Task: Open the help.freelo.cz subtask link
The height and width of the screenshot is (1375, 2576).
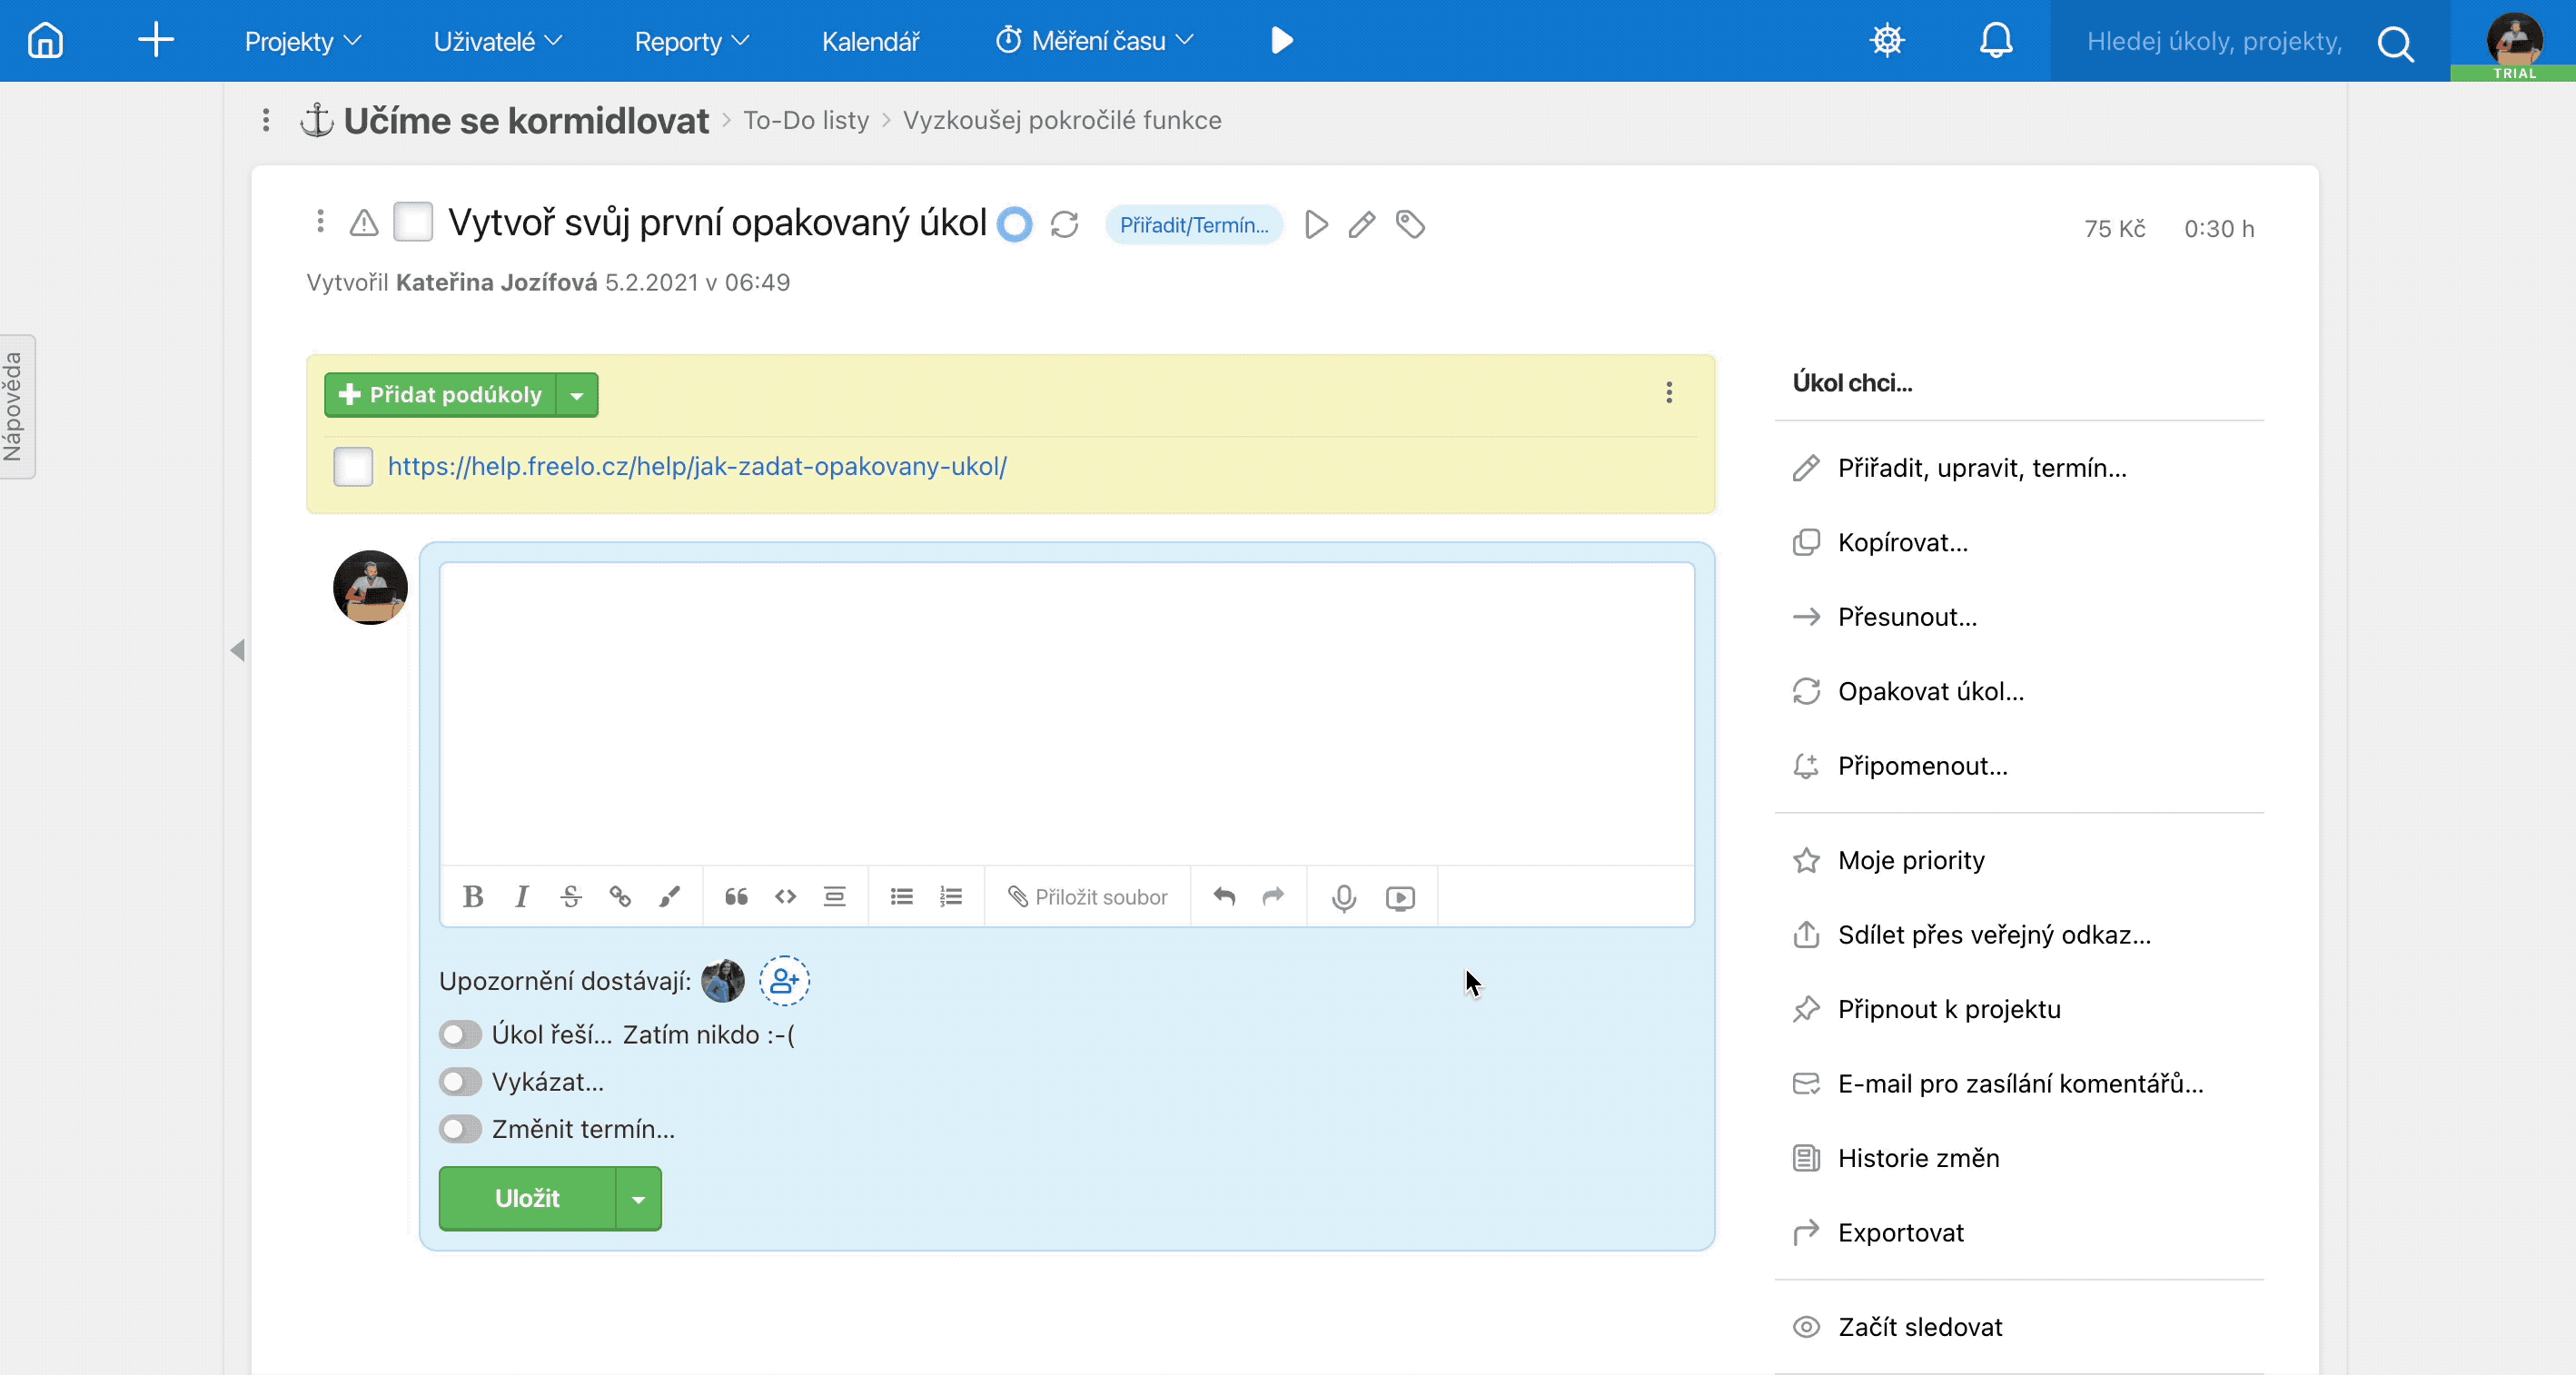Action: (x=697, y=466)
